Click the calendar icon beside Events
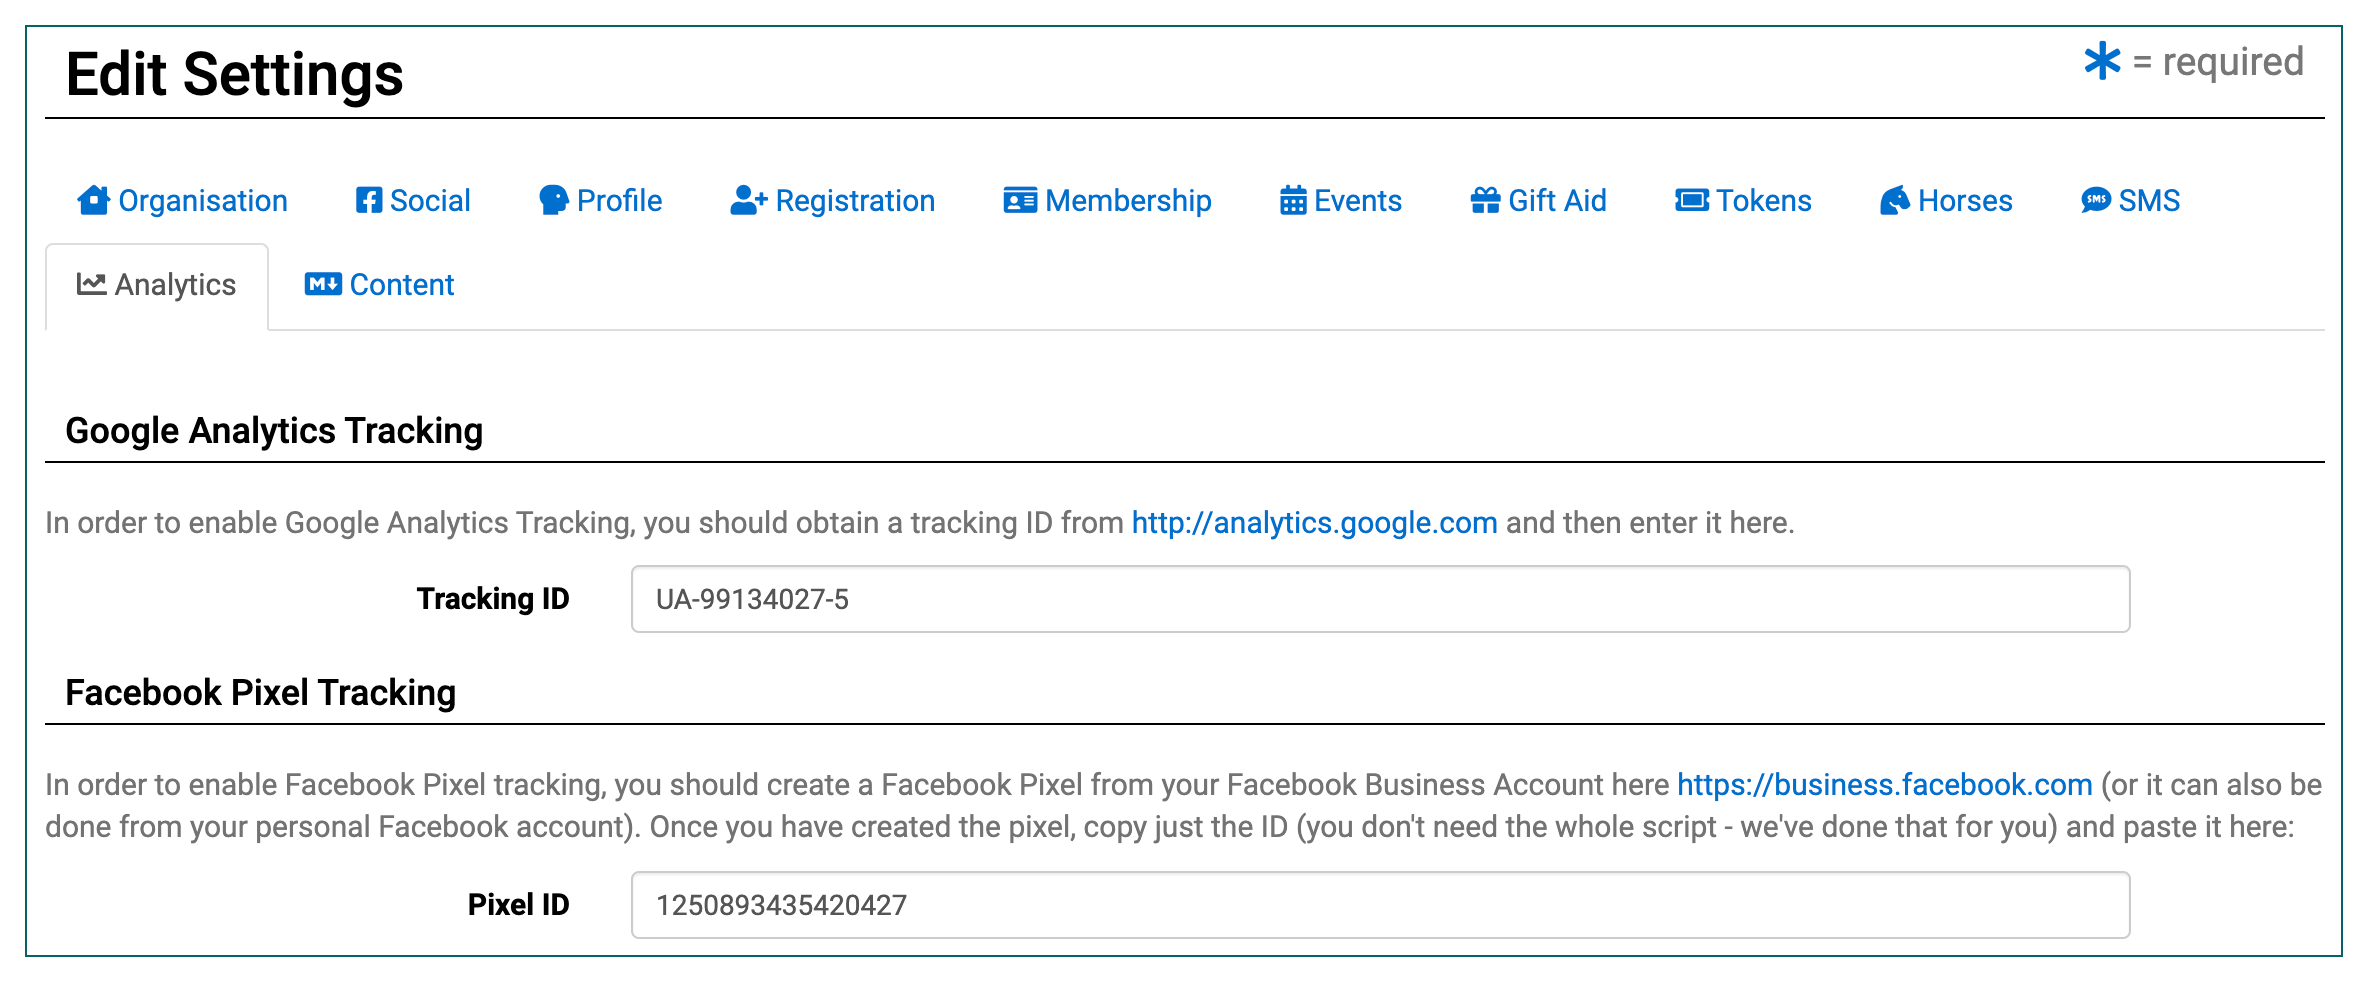The width and height of the screenshot is (2368, 982). 1293,200
